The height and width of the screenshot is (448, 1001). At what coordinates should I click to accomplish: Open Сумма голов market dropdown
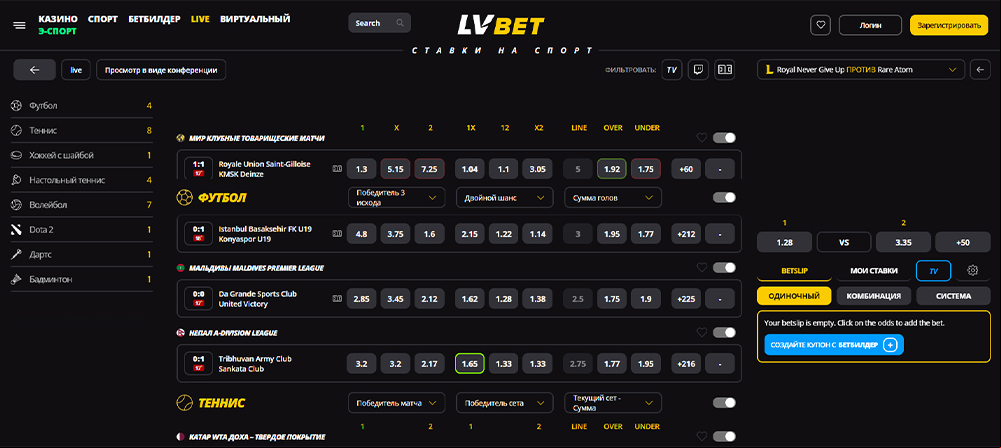613,198
